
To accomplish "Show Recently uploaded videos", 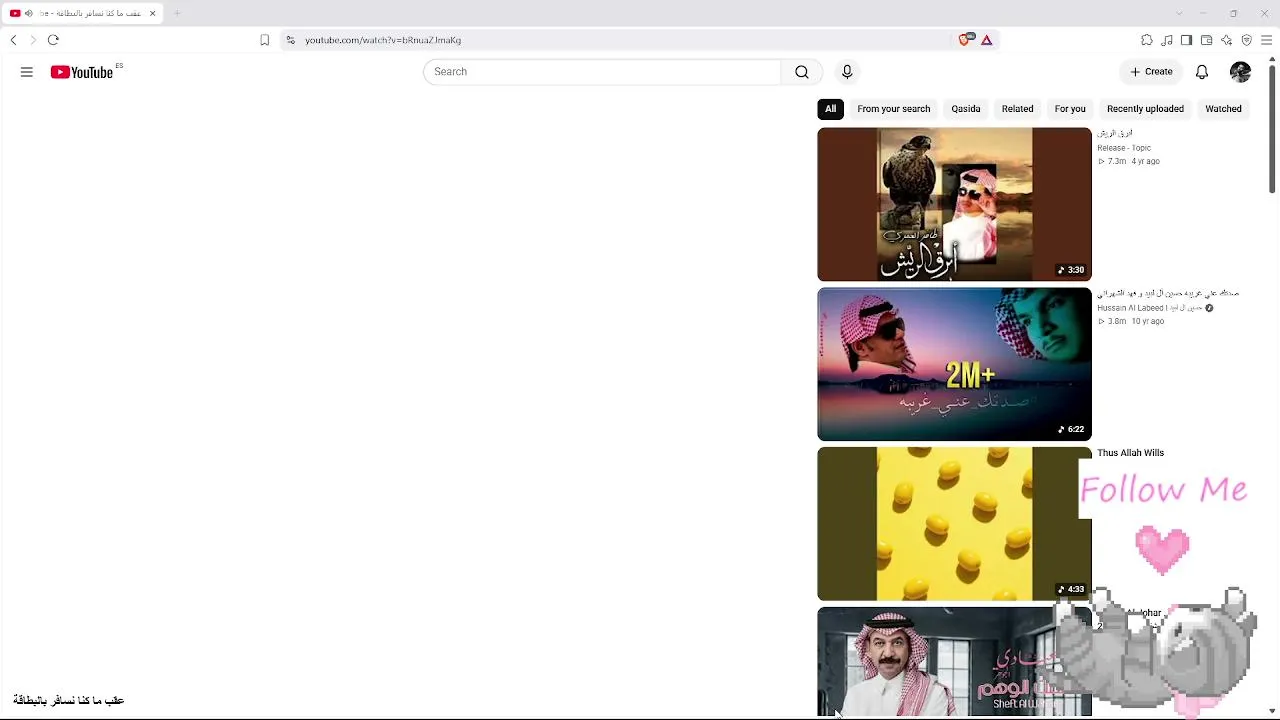I will (1145, 109).
